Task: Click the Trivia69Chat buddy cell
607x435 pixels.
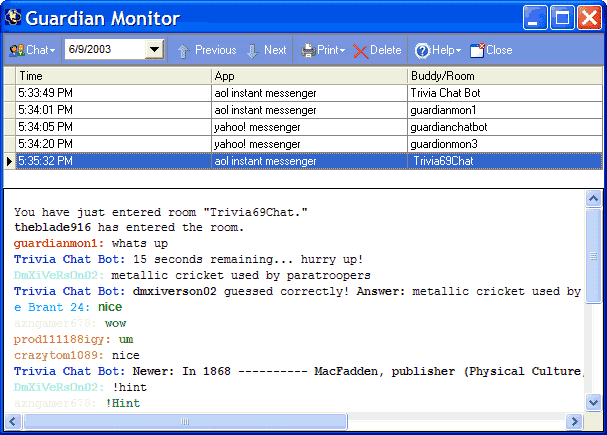Action: (x=505, y=161)
